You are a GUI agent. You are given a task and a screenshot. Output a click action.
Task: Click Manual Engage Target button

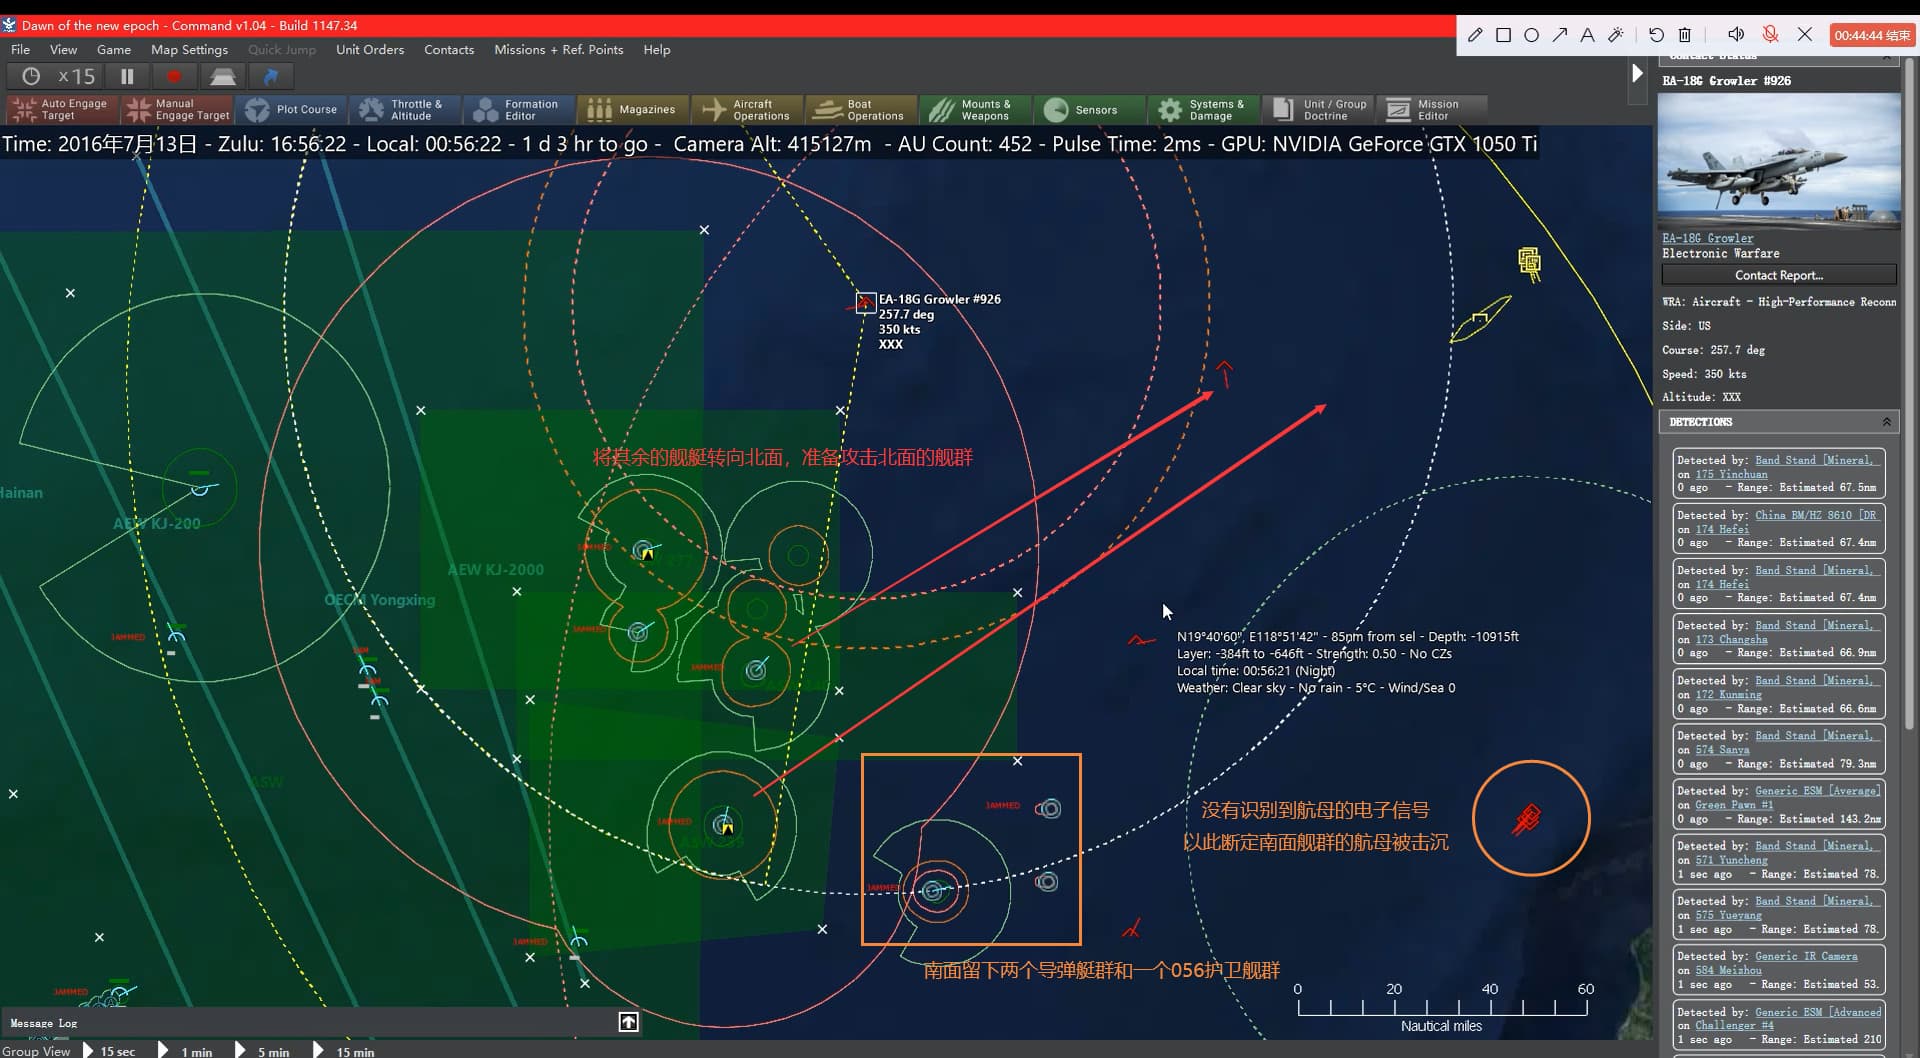[177, 109]
